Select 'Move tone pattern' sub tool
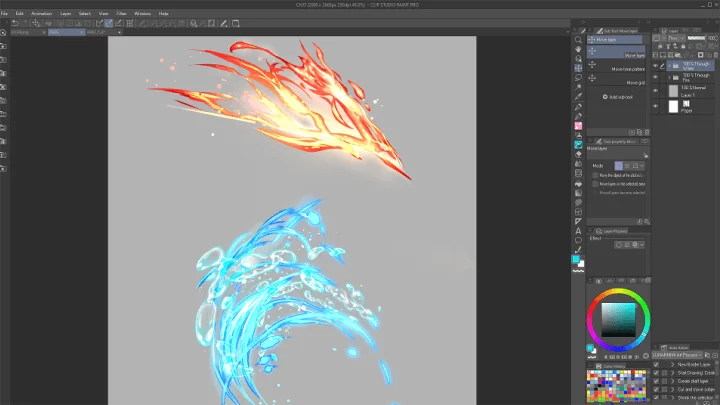720x405 pixels. [x=617, y=66]
